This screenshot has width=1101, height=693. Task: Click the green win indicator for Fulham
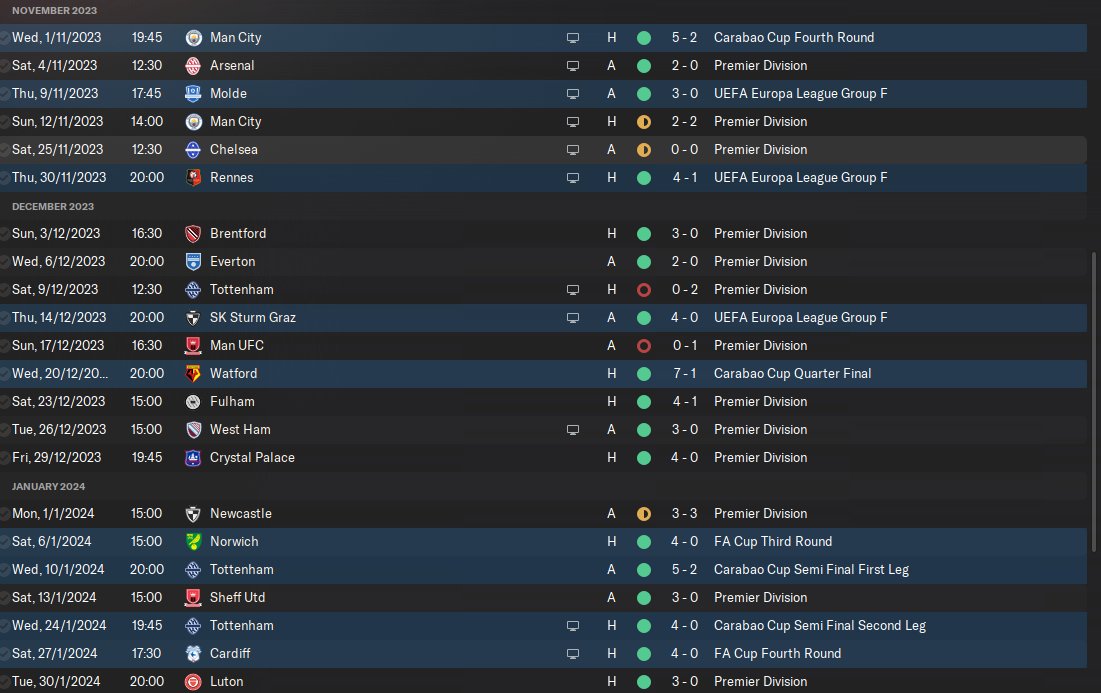[x=644, y=401]
